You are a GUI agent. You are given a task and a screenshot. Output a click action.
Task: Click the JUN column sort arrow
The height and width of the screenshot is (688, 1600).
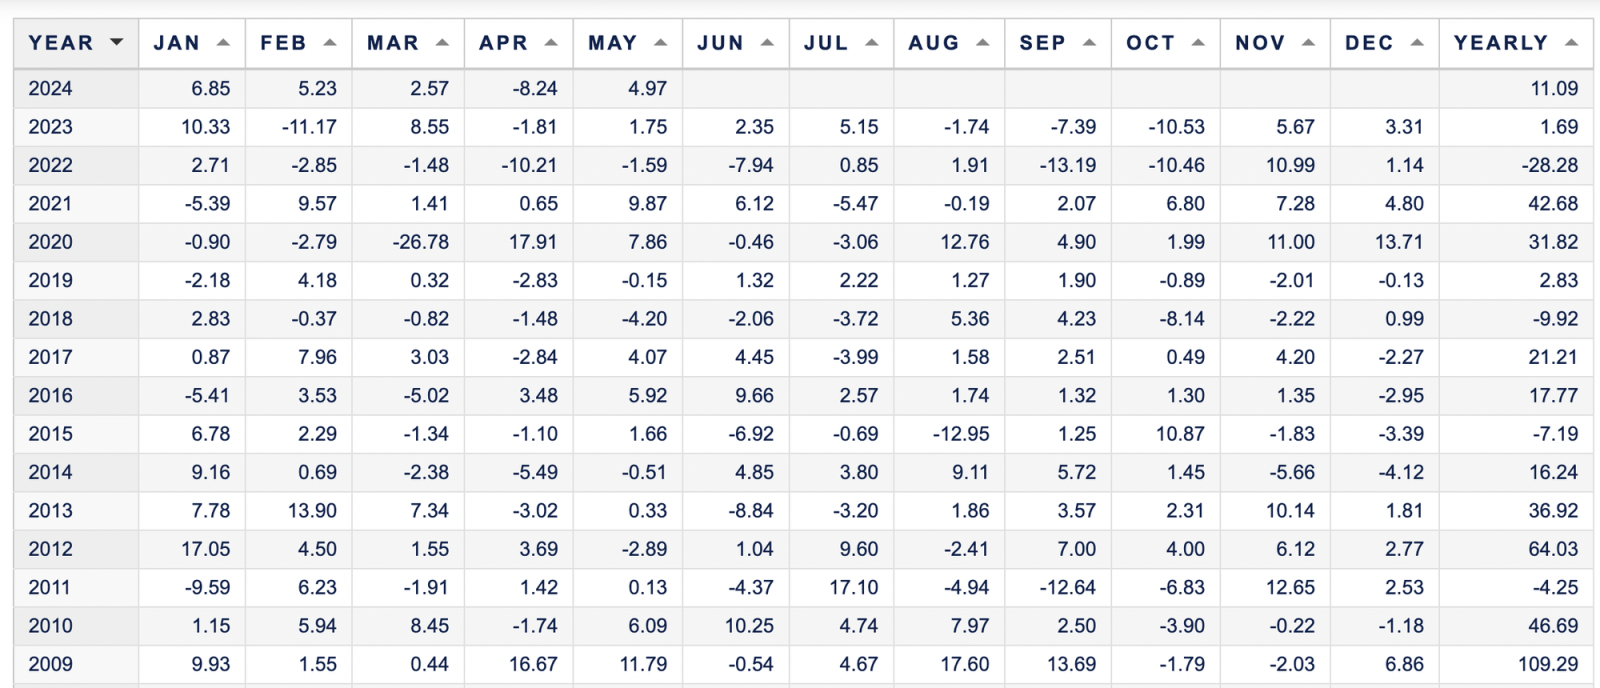point(767,43)
